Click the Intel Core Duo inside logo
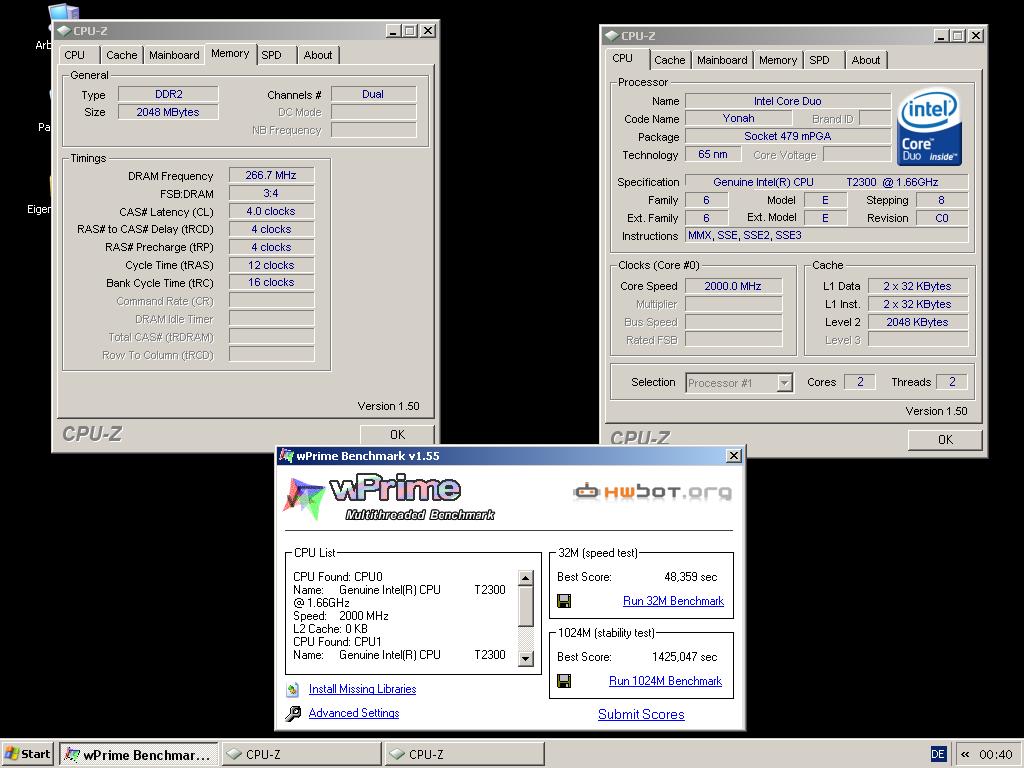Viewport: 1024px width, 768px height. [x=929, y=126]
